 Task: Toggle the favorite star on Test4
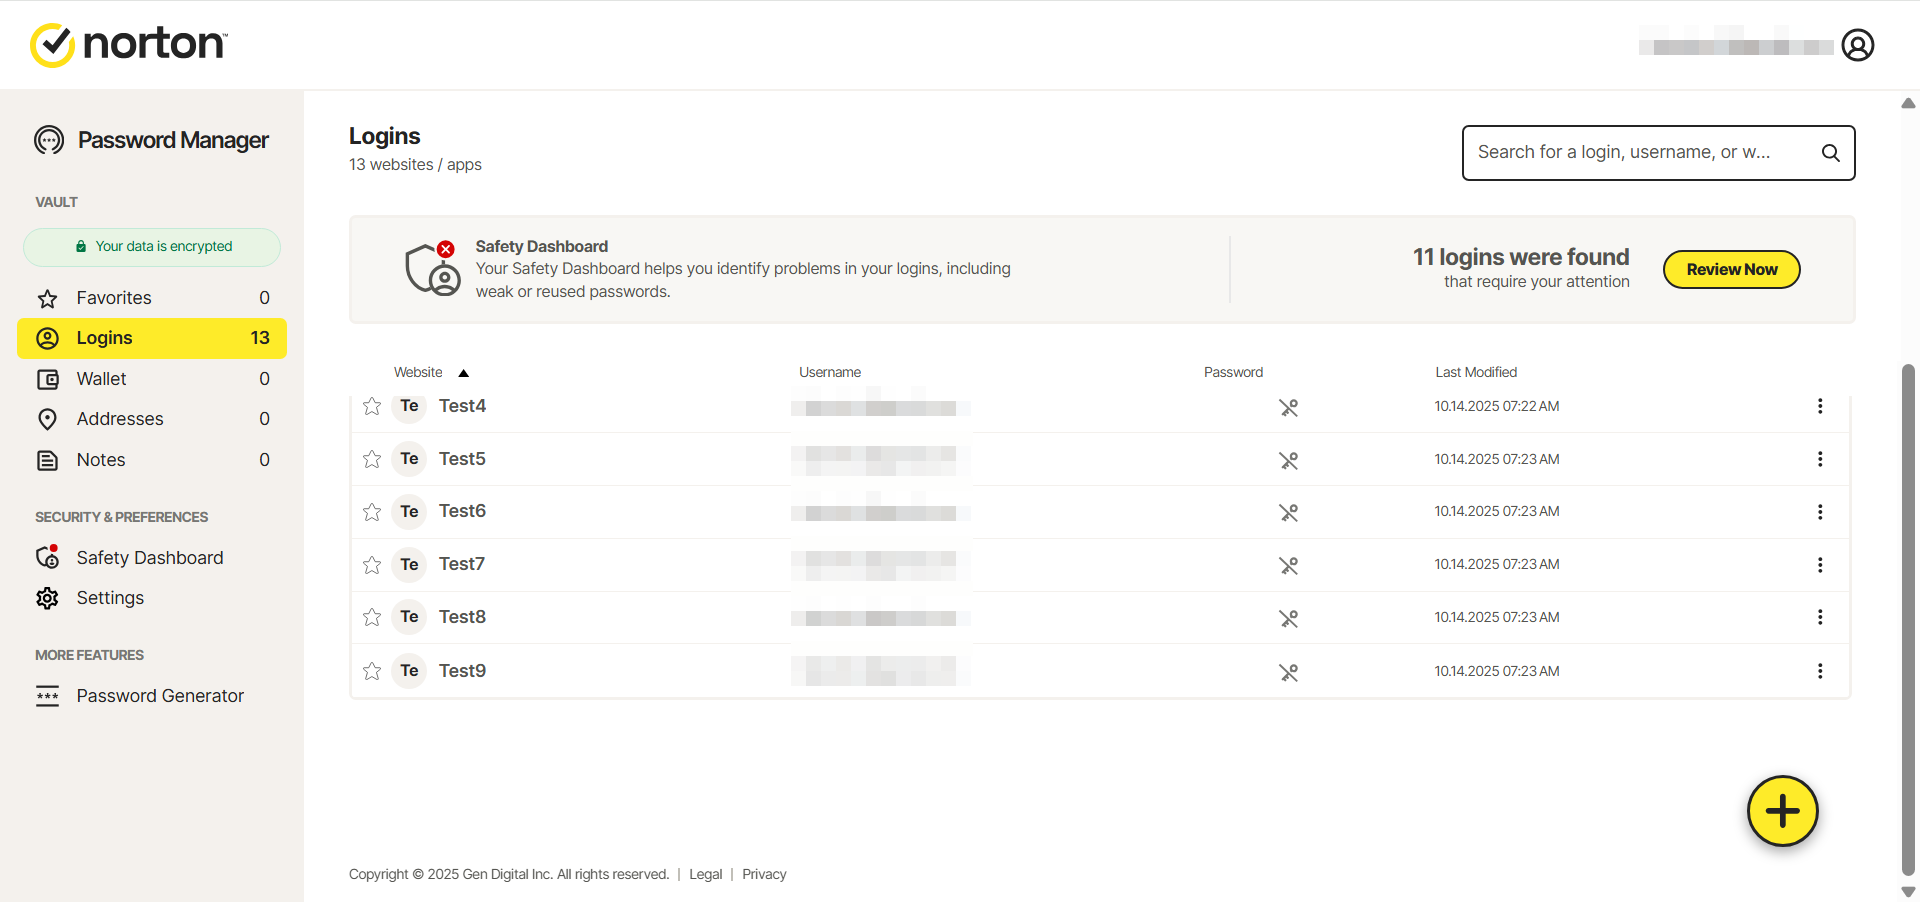click(x=372, y=406)
